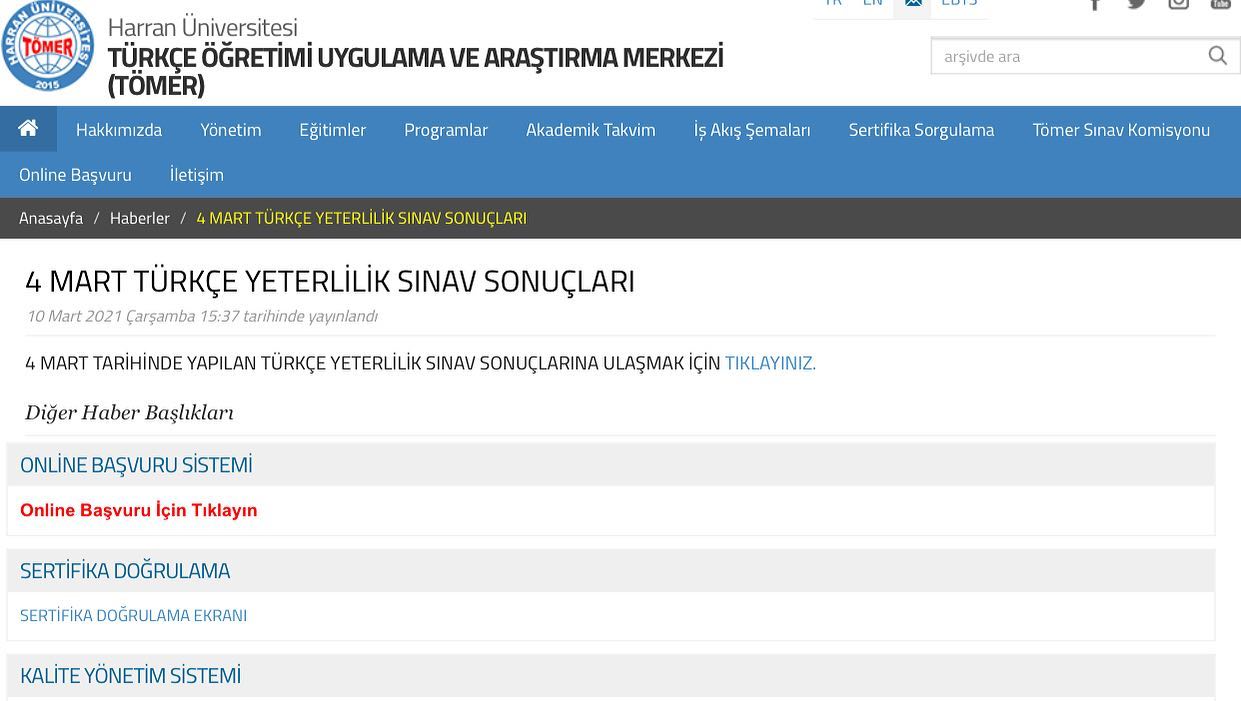Click the article headline 4 MART TÜRKÇE YETERLİLİK
The width and height of the screenshot is (1241, 701).
(330, 282)
